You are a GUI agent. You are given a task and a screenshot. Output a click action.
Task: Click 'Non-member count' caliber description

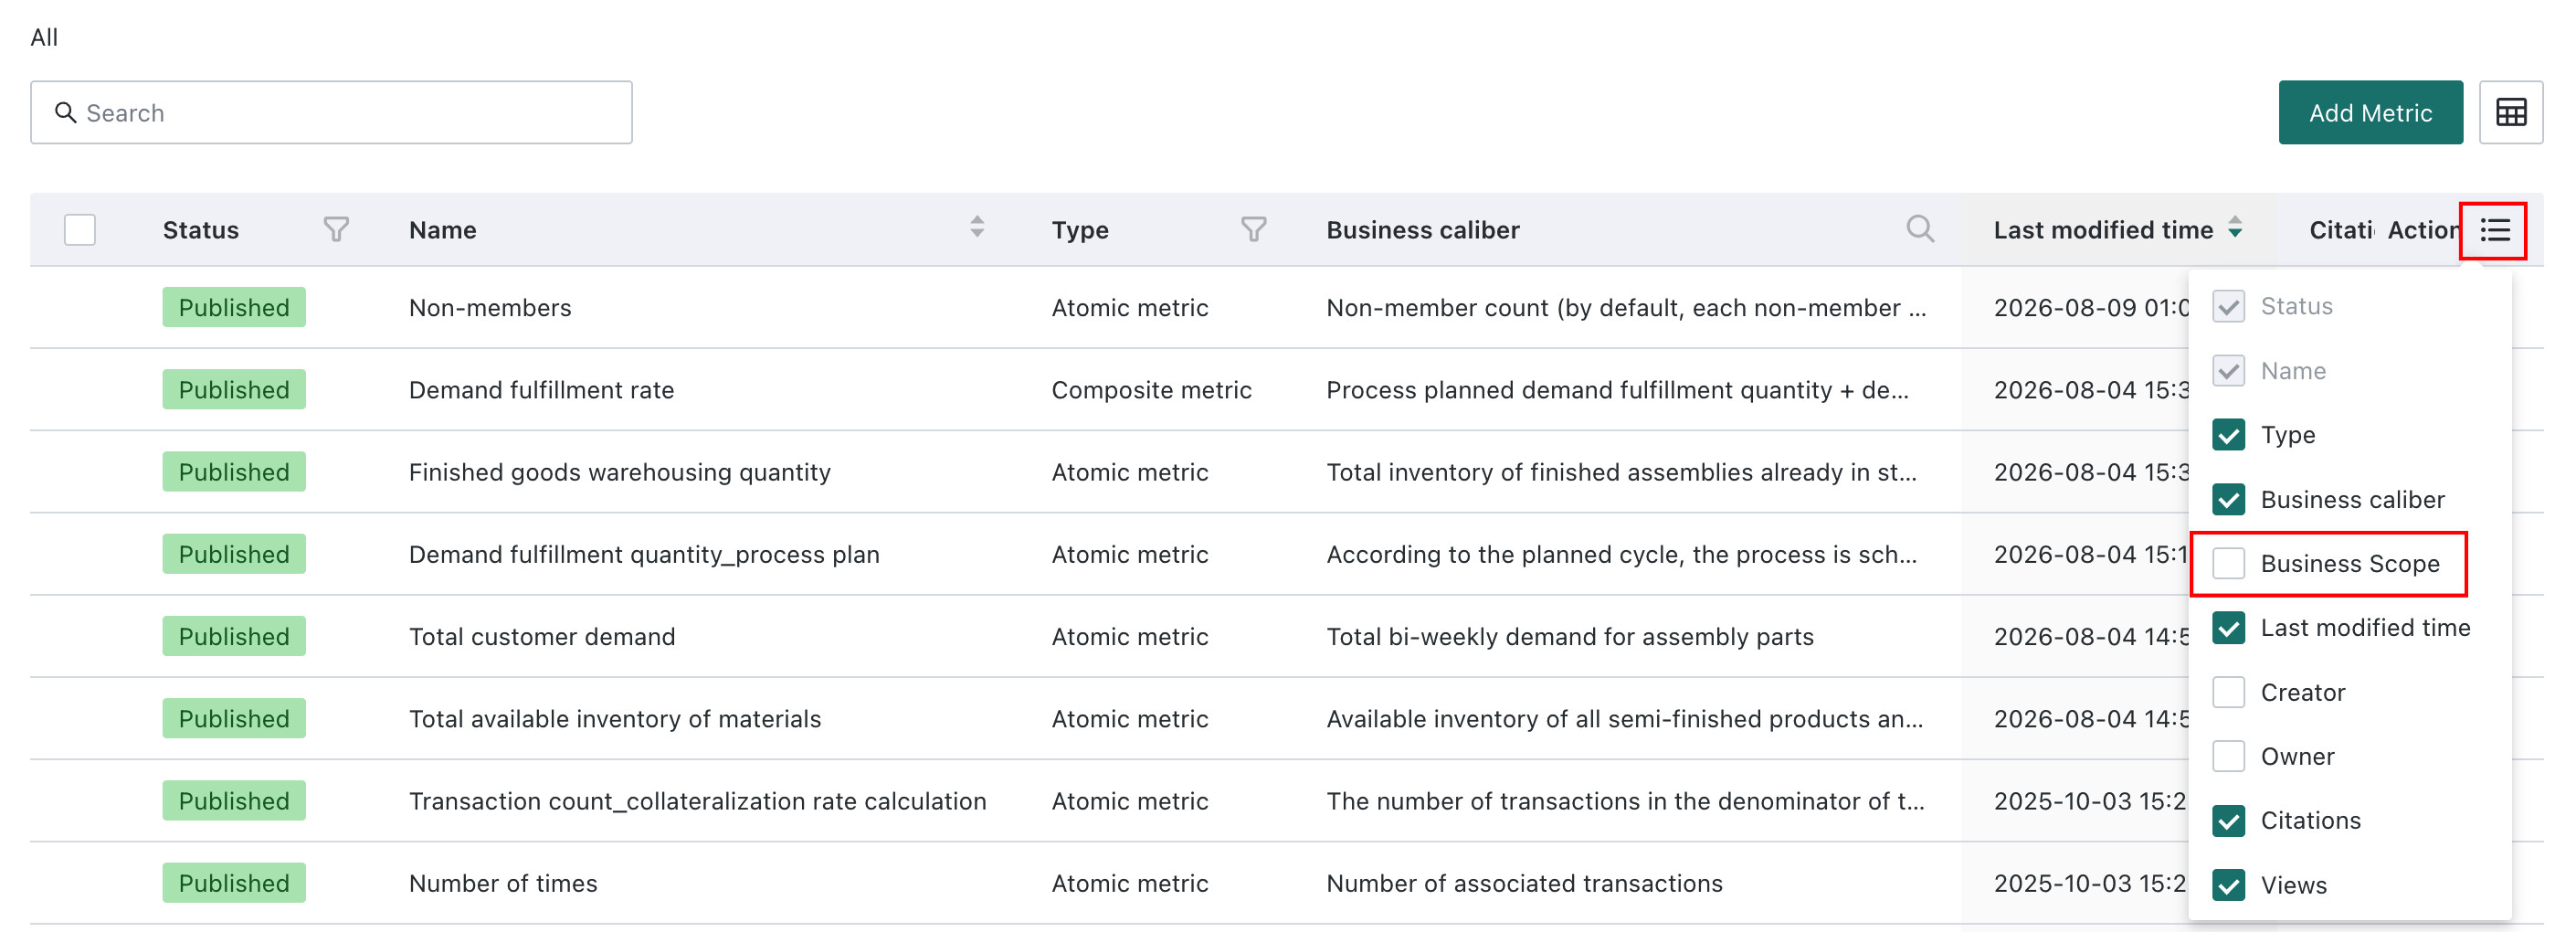pyautogui.click(x=1625, y=307)
